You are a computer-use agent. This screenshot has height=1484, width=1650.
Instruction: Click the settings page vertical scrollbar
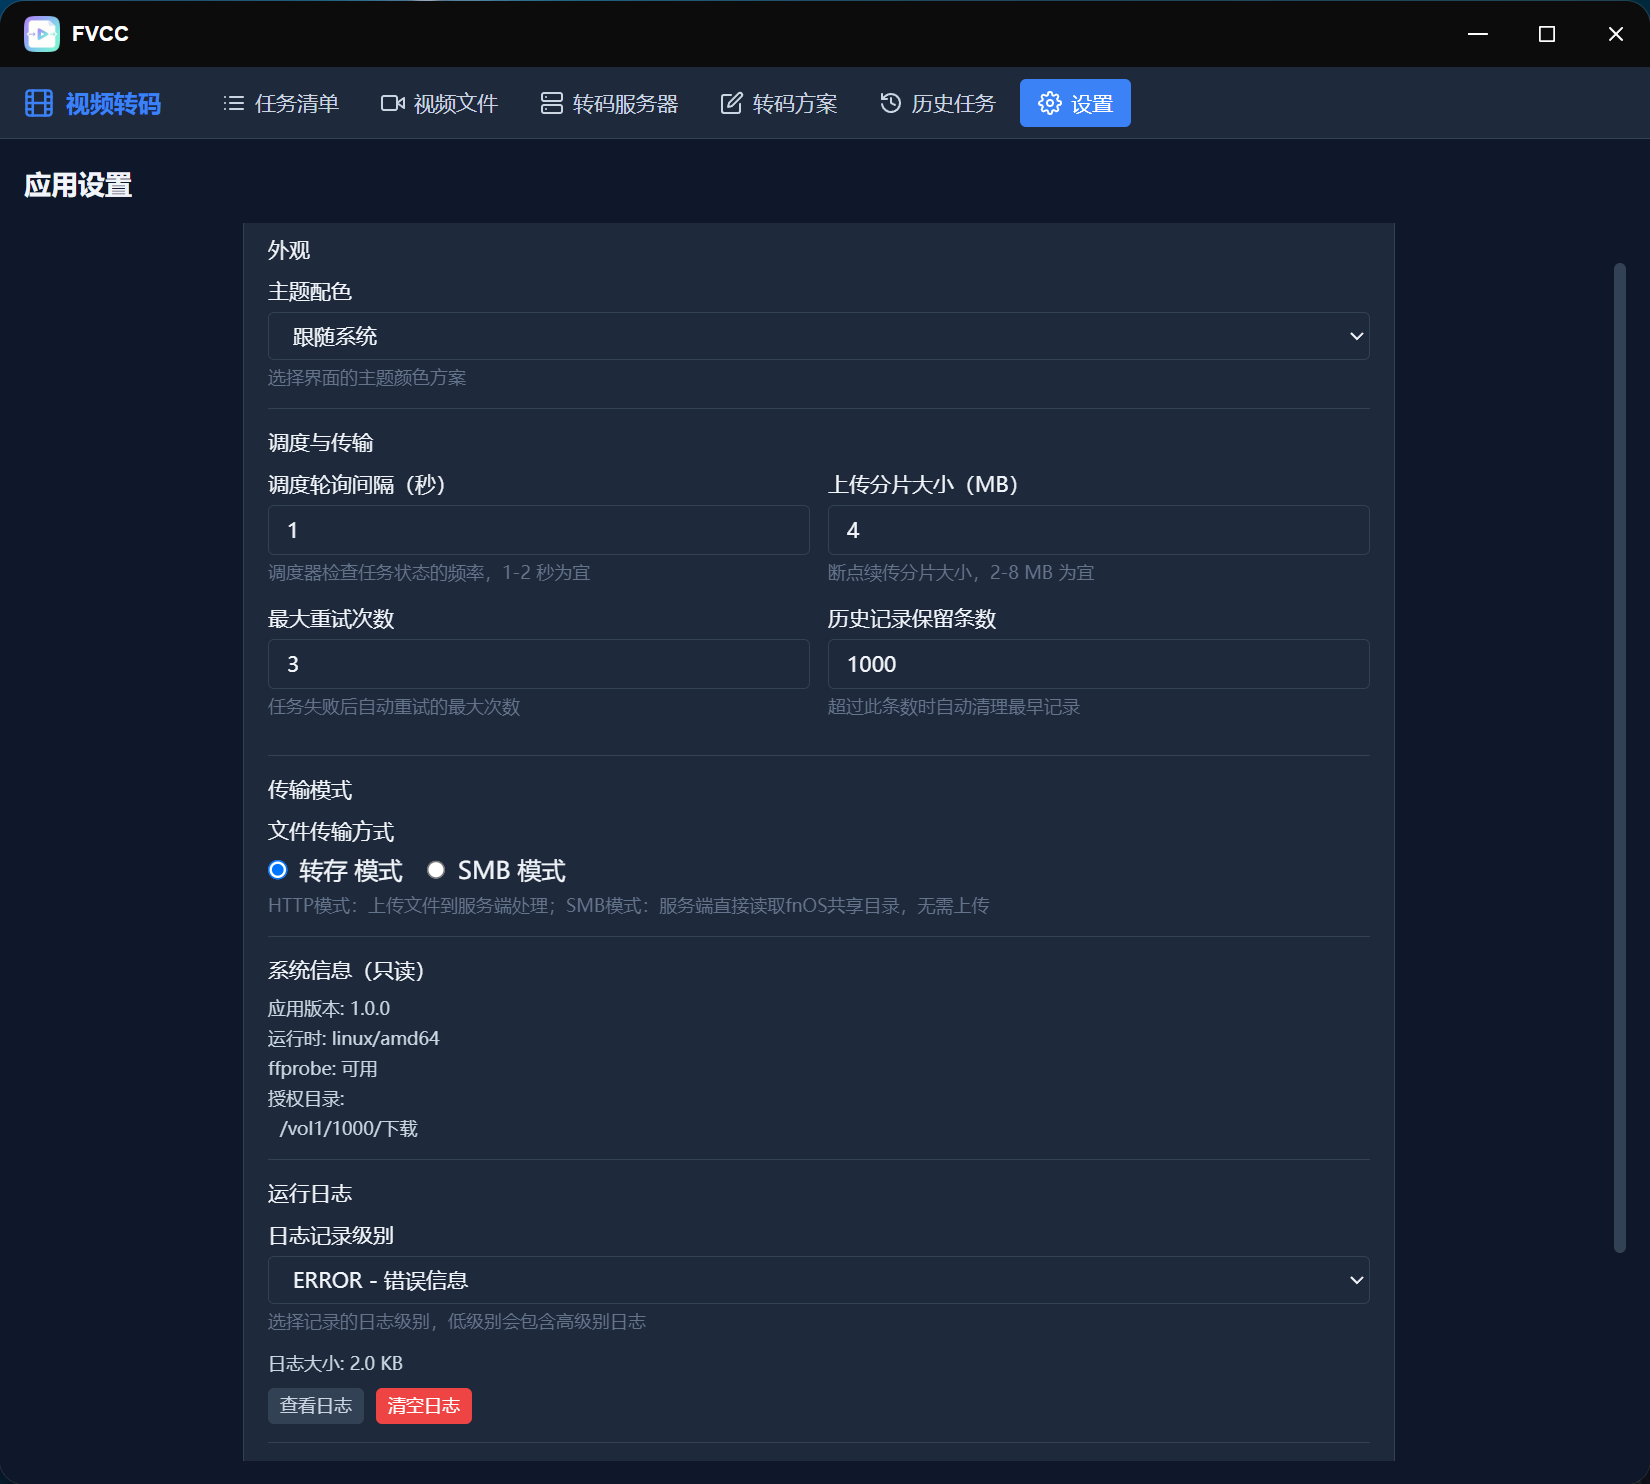[1620, 757]
